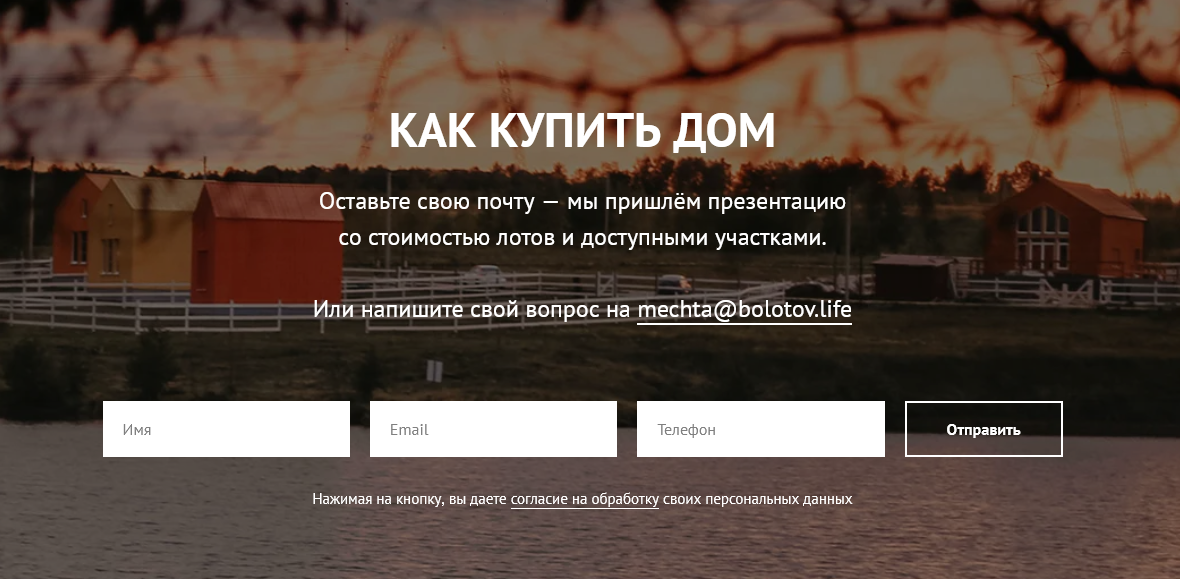Click the white signpost near the shoreline
Viewport: 1180px width, 579px height.
click(434, 370)
